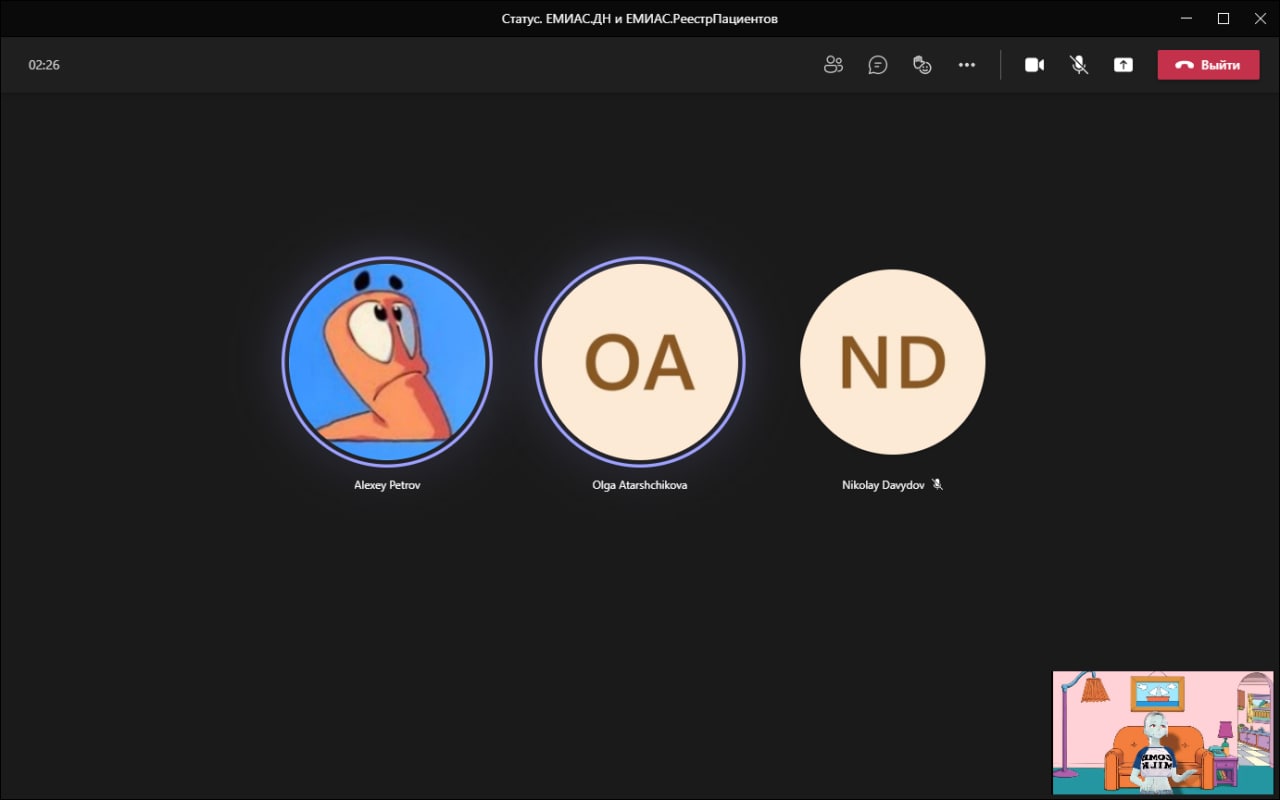Image resolution: width=1280 pixels, height=800 pixels.
Task: Click the self-view video preview
Action: click(x=1163, y=733)
